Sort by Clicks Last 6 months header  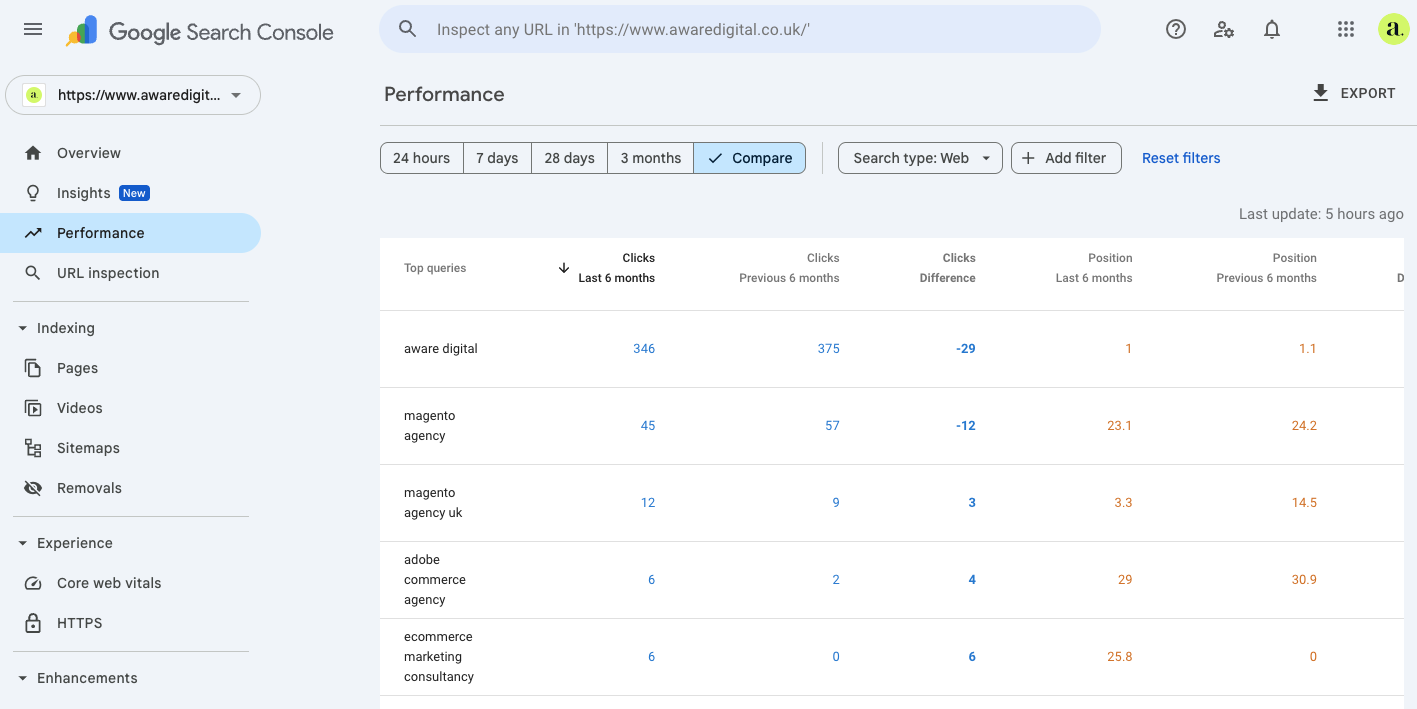click(x=616, y=268)
